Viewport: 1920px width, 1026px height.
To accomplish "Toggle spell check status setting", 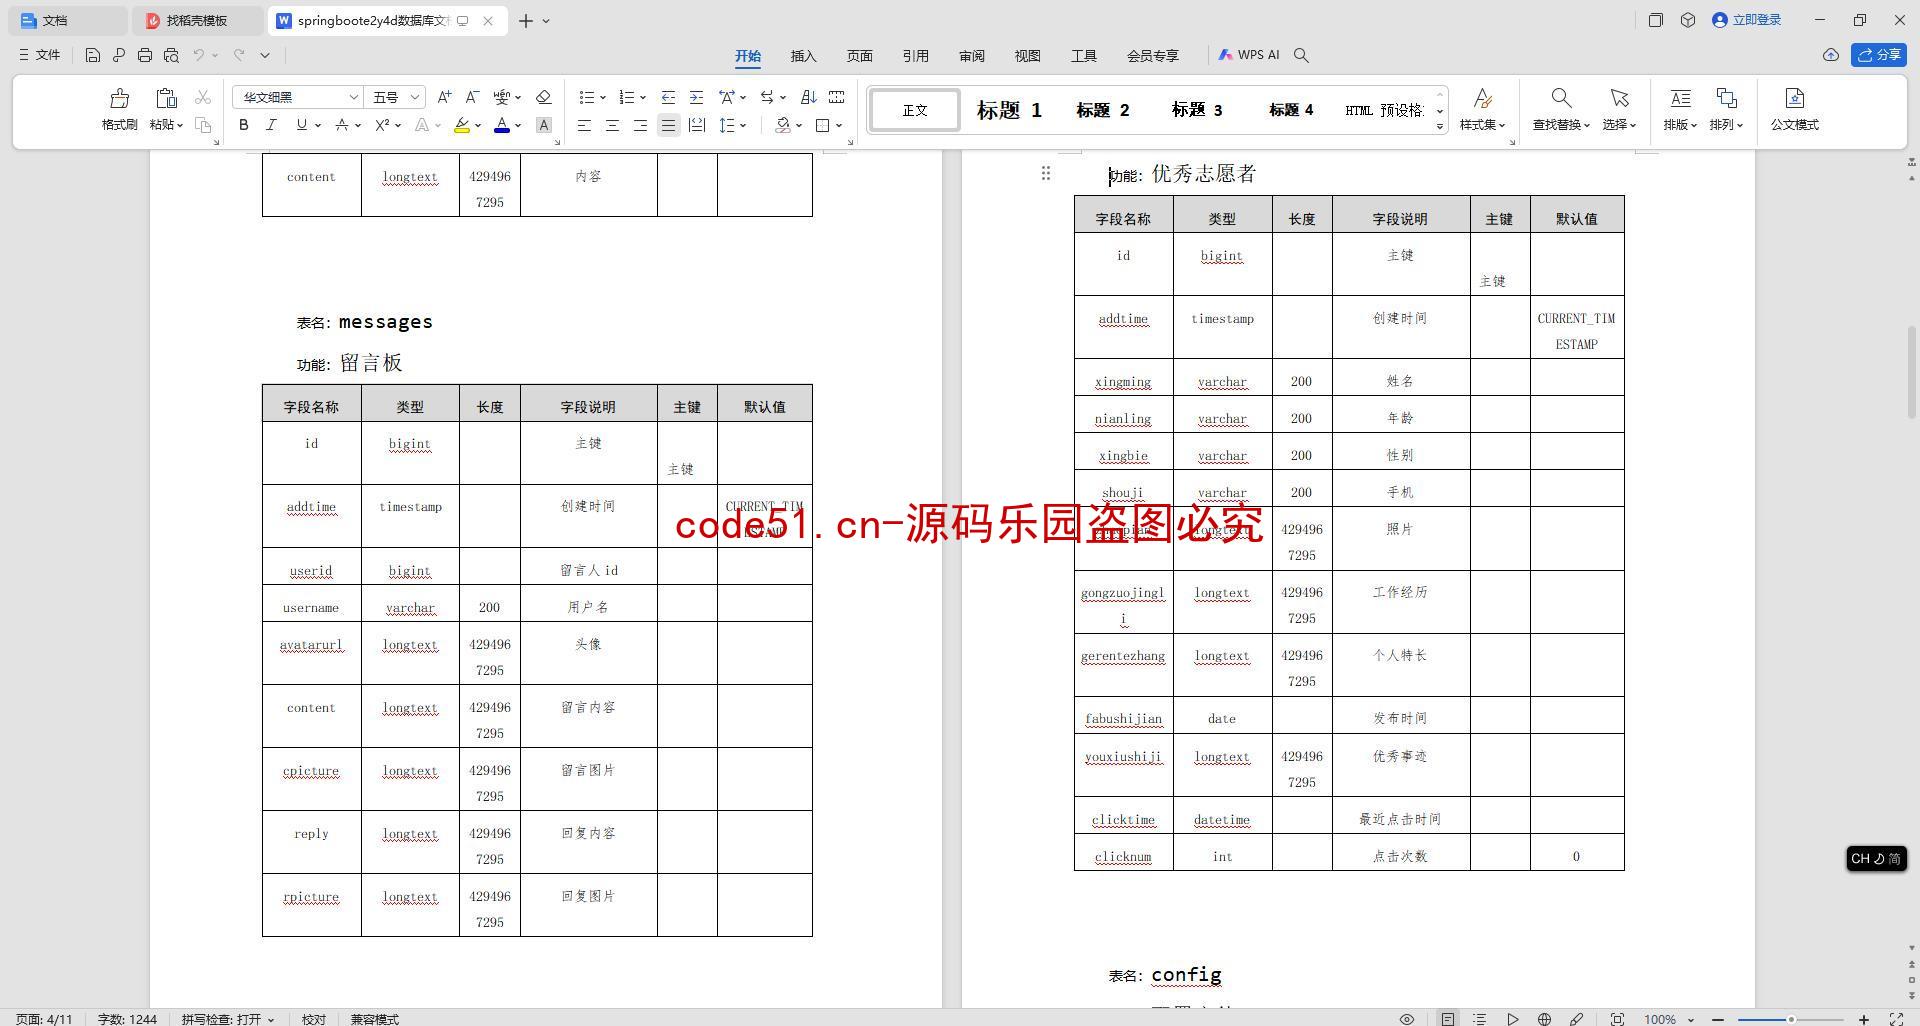I will pos(227,1019).
